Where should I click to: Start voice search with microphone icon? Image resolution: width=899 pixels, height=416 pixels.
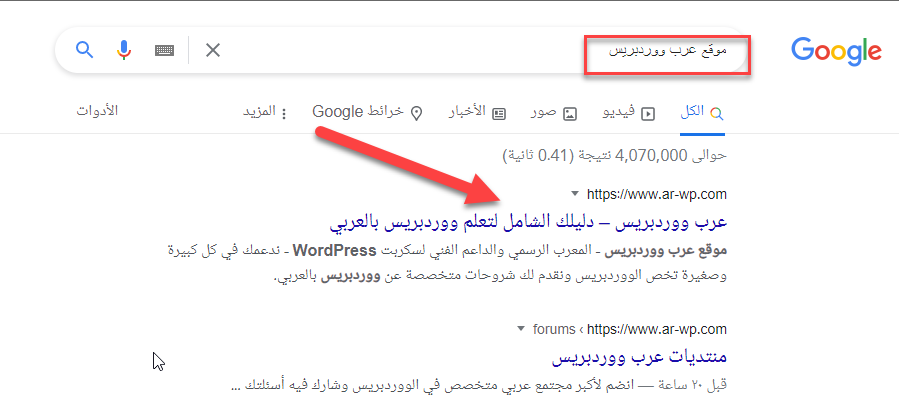point(123,50)
